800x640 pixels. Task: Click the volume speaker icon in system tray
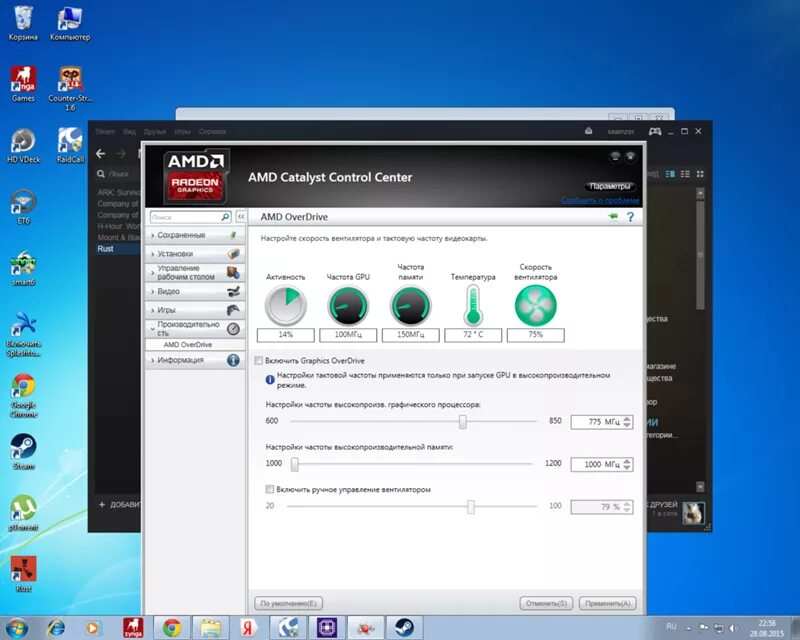click(733, 627)
